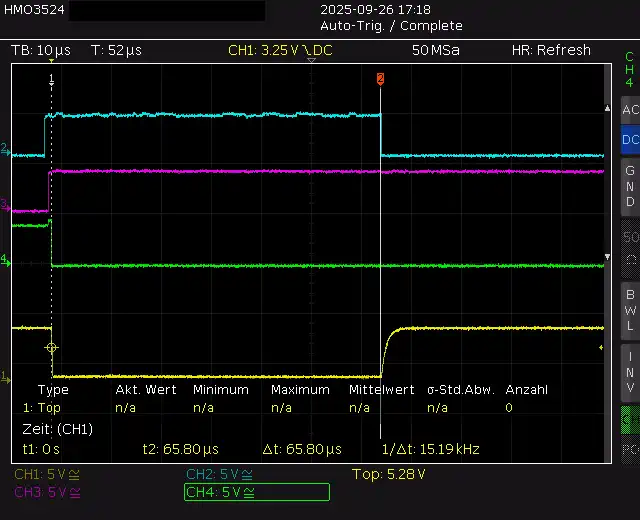The height and width of the screenshot is (520, 640).
Task: Select the CH1 5 V channel label
Action: [47, 474]
